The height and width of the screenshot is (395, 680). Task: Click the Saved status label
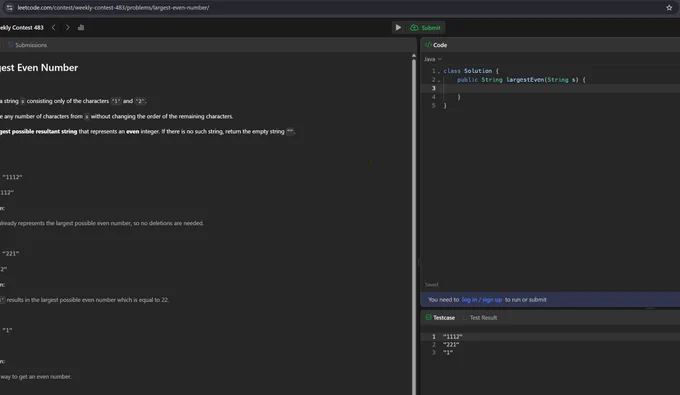(432, 285)
